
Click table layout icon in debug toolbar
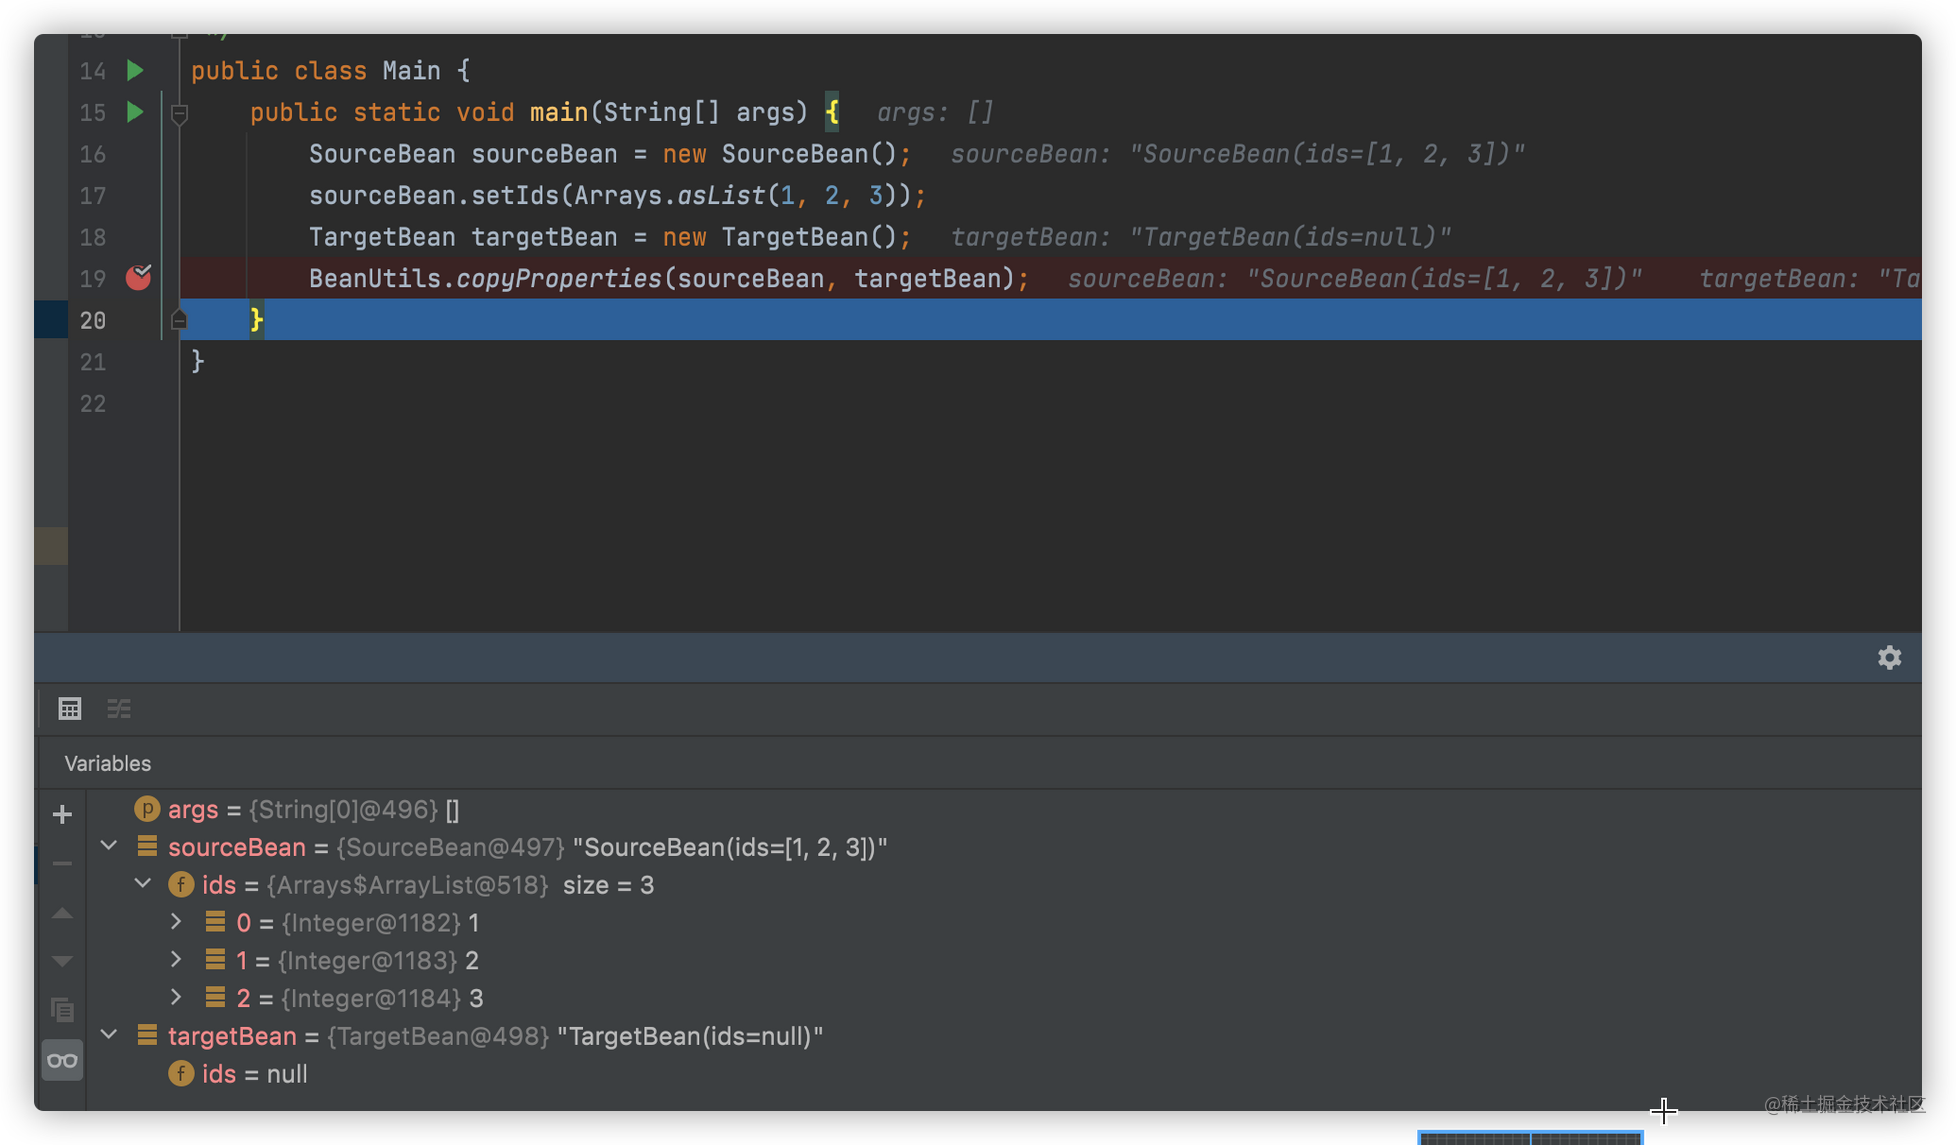[x=69, y=709]
